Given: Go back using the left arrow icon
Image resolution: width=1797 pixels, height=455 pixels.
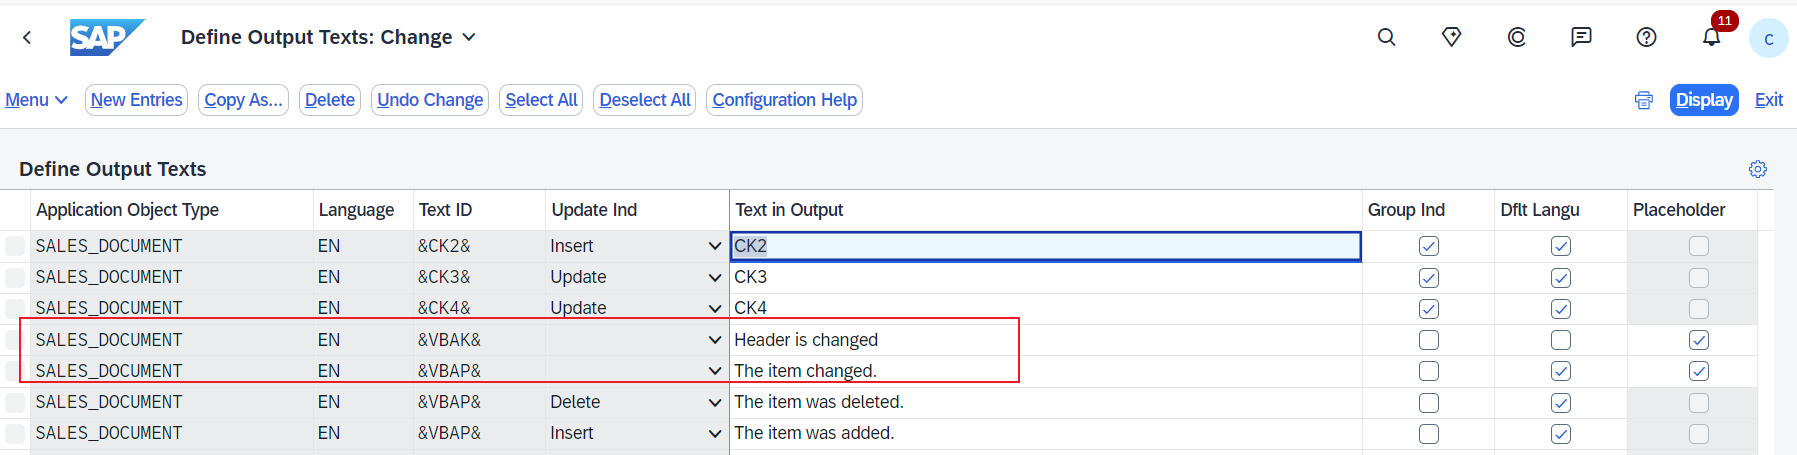Looking at the screenshot, I should 27,38.
